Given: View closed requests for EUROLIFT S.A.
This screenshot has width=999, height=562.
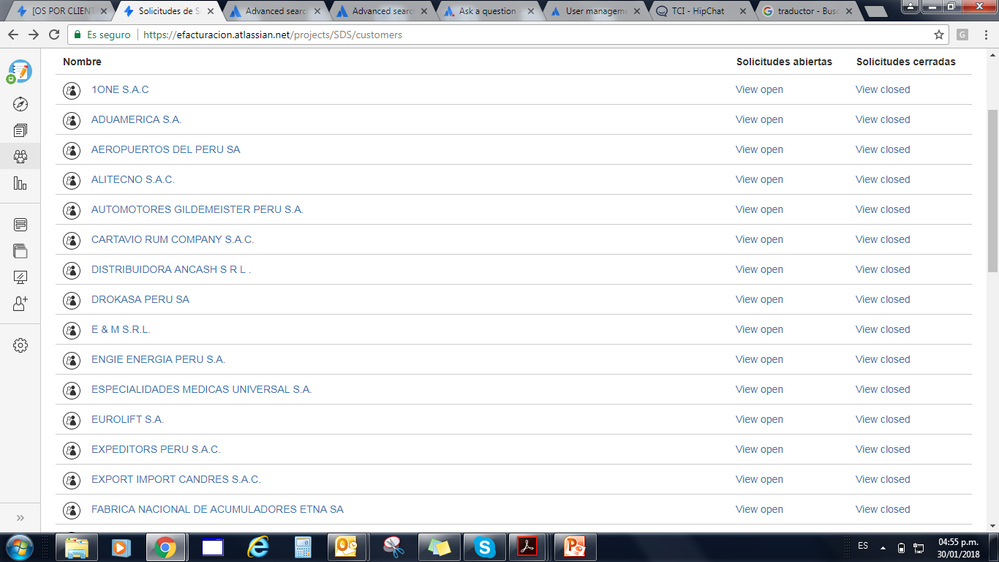Looking at the screenshot, I should 882,419.
